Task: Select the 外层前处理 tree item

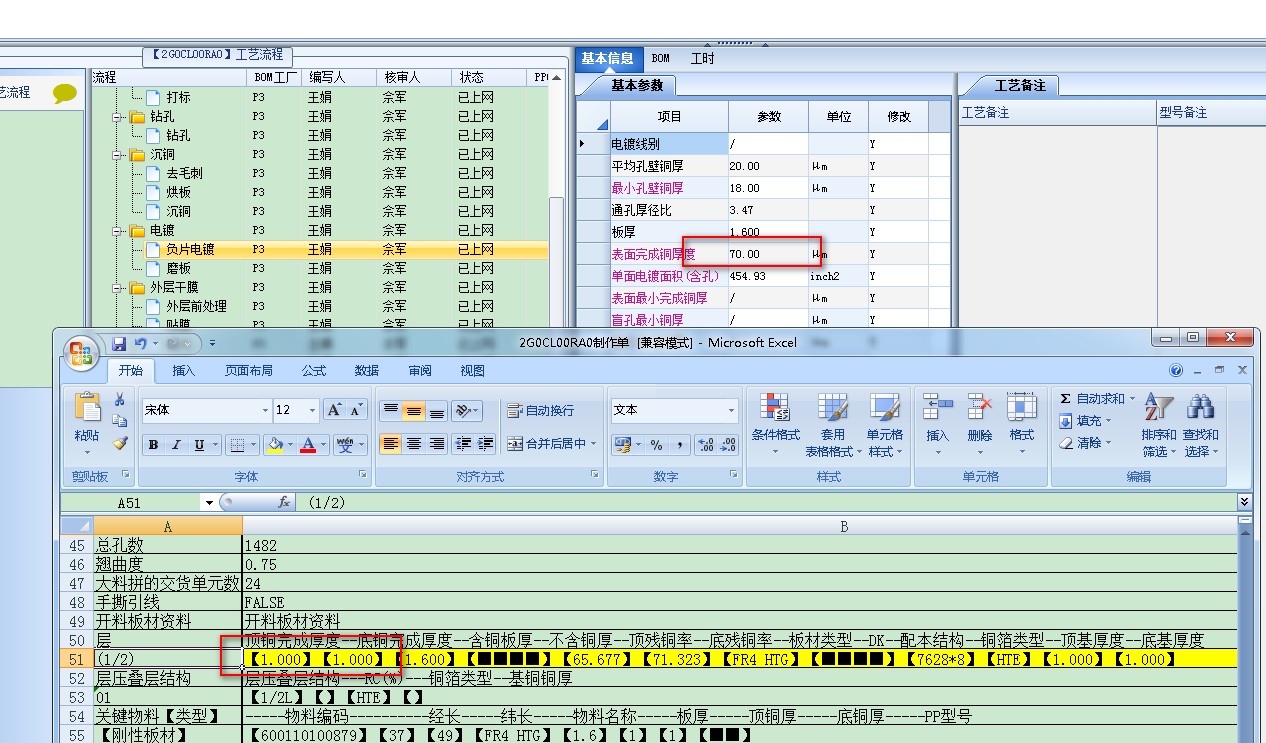Action: click(196, 307)
